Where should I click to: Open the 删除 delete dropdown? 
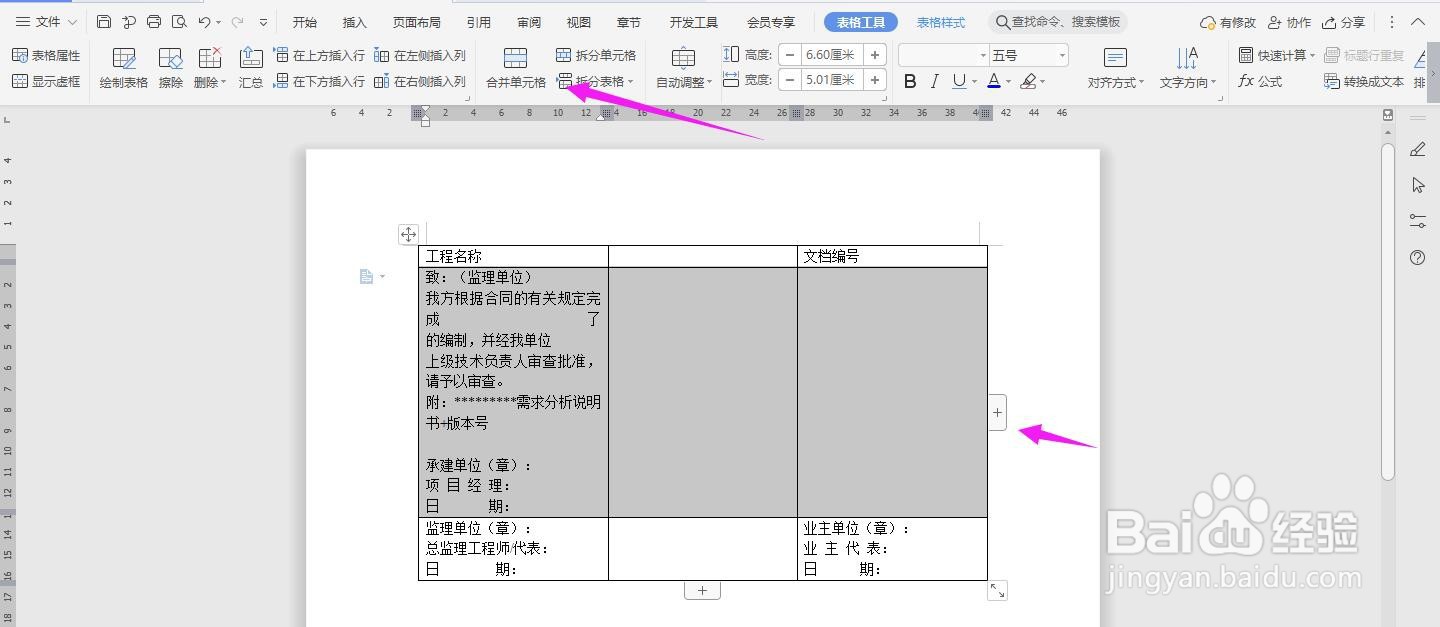coord(209,67)
